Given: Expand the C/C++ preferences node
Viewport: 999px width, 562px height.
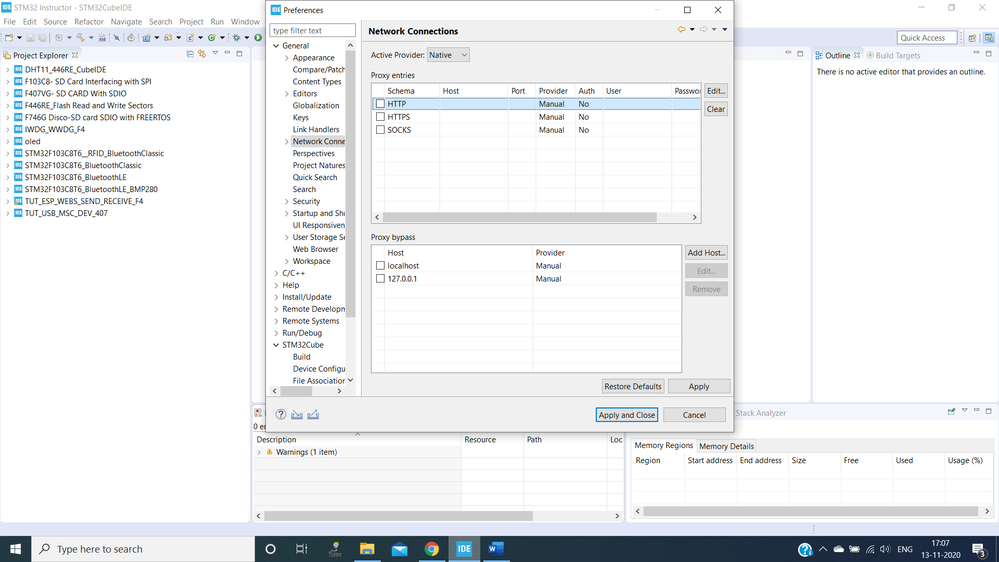Looking at the screenshot, I should tap(276, 273).
